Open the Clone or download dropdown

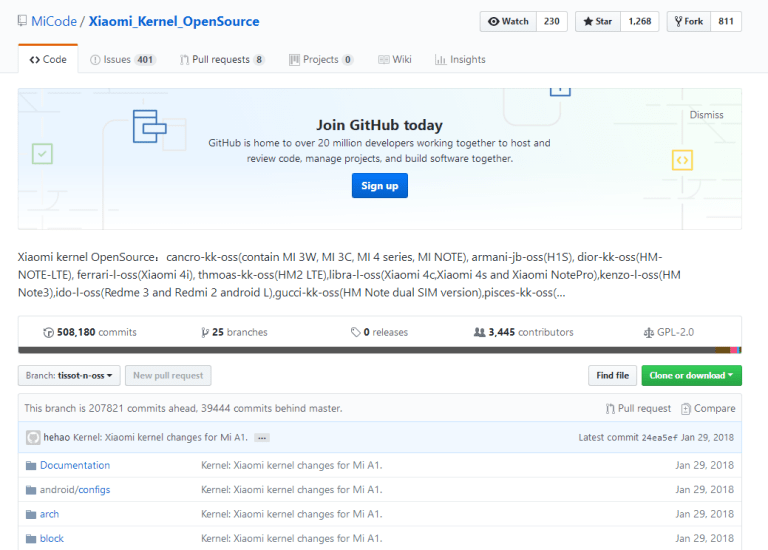click(692, 376)
